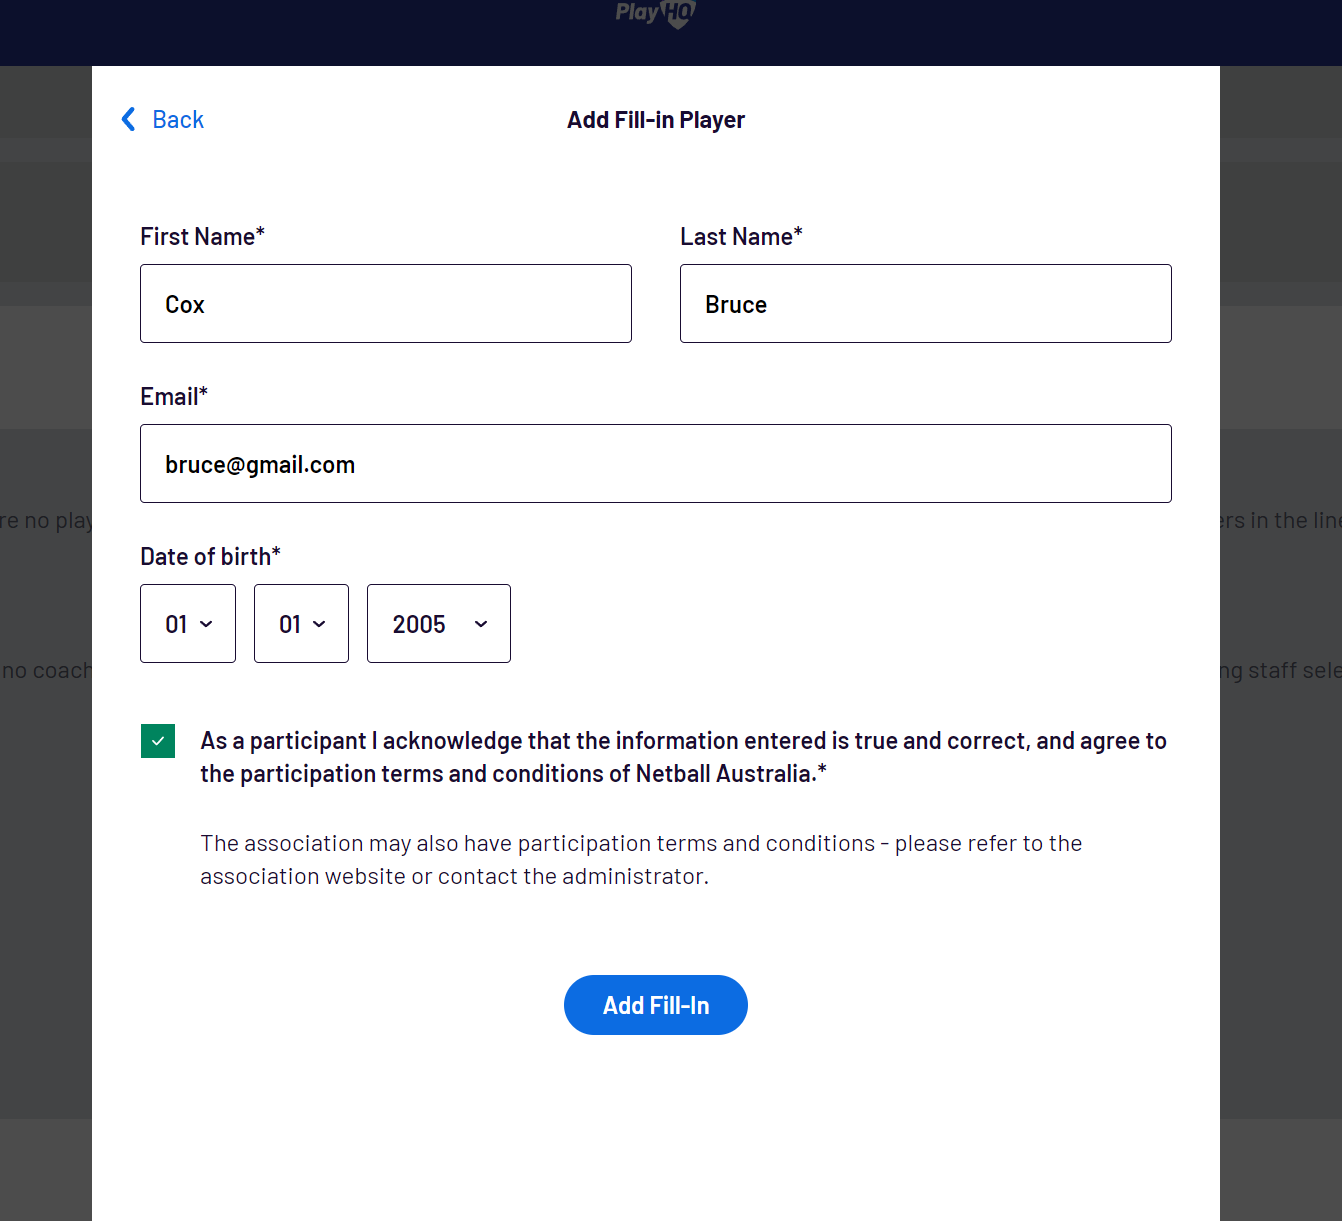Click the day dropdown chevron arrow
Viewport: 1342px width, 1221px height.
206,624
